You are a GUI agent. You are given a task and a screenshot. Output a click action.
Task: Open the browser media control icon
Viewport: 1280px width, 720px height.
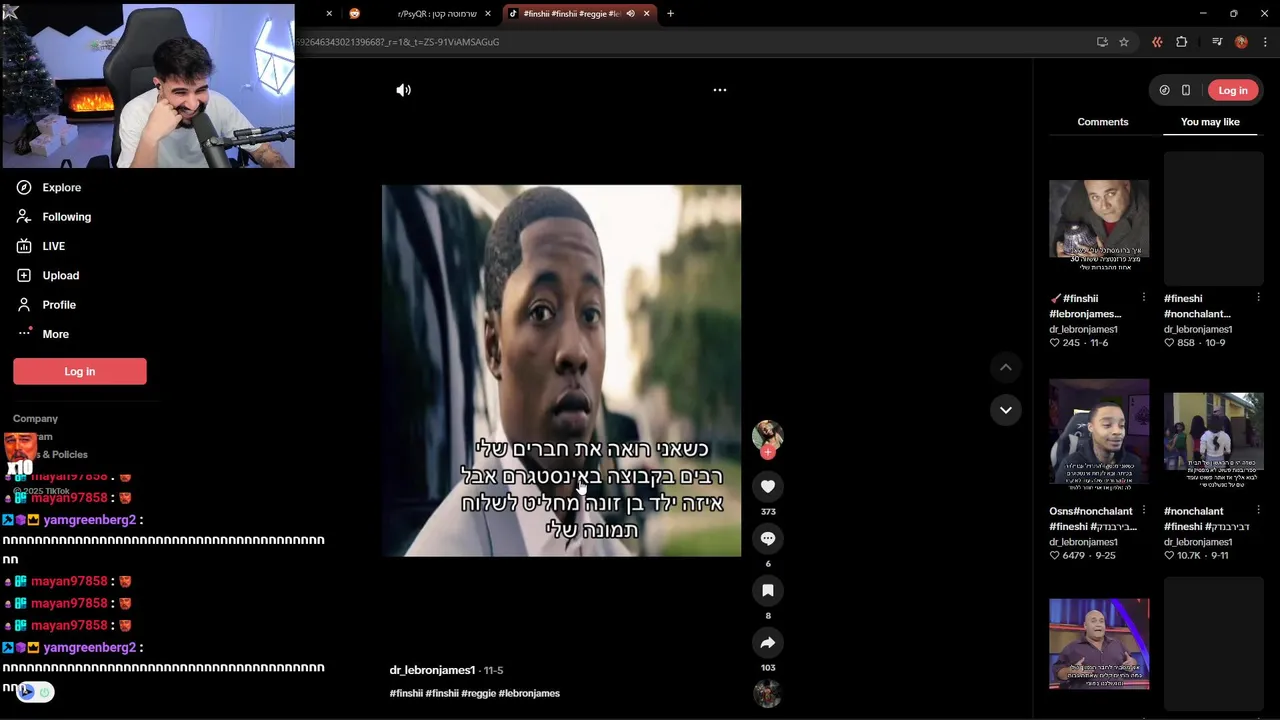pos(1217,42)
